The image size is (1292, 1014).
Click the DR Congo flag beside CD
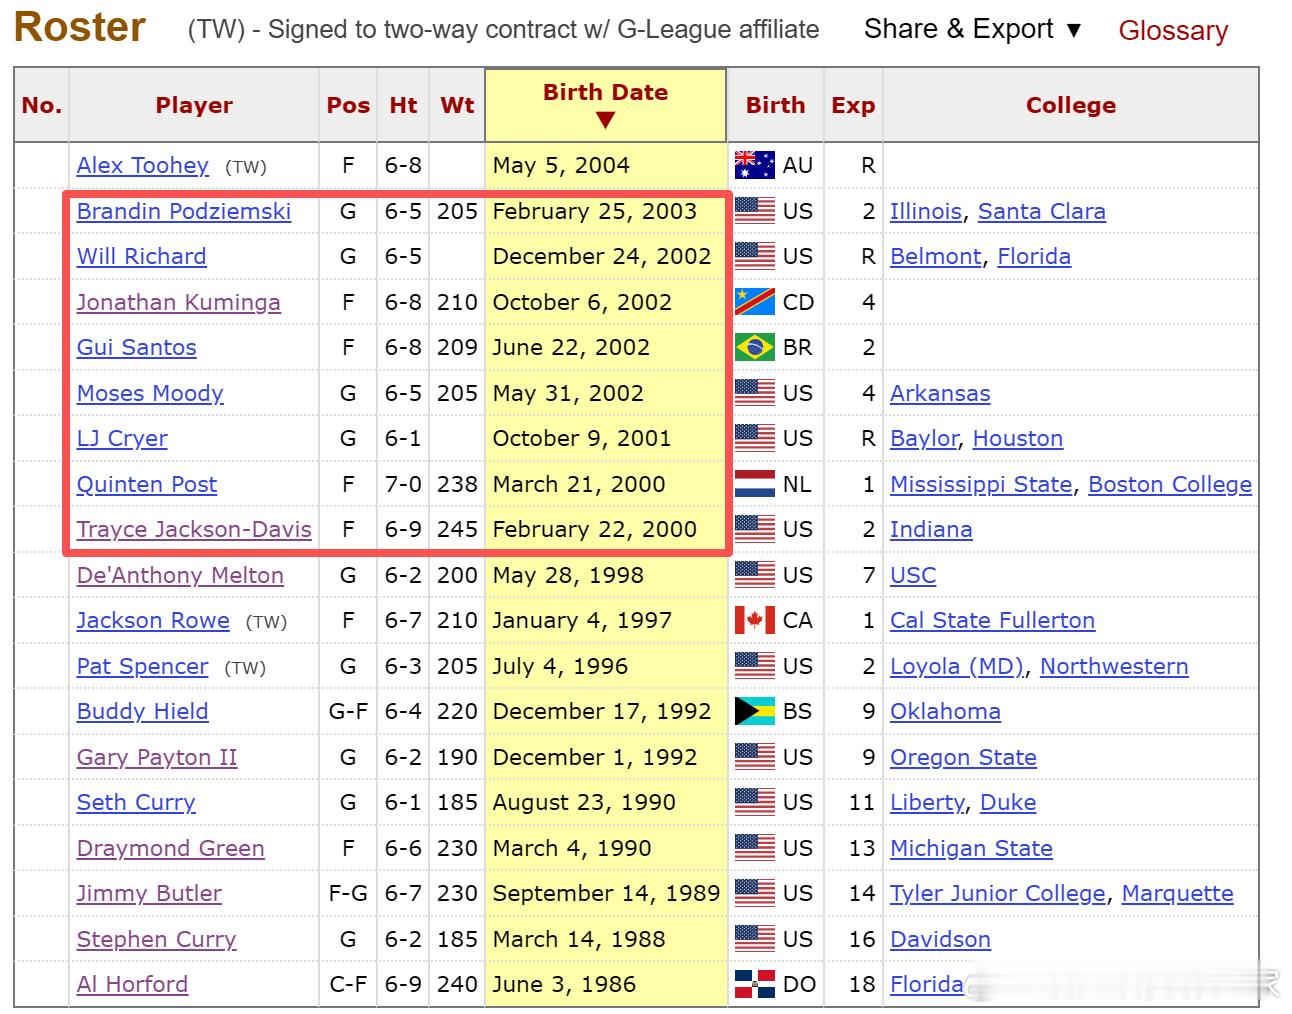(754, 302)
